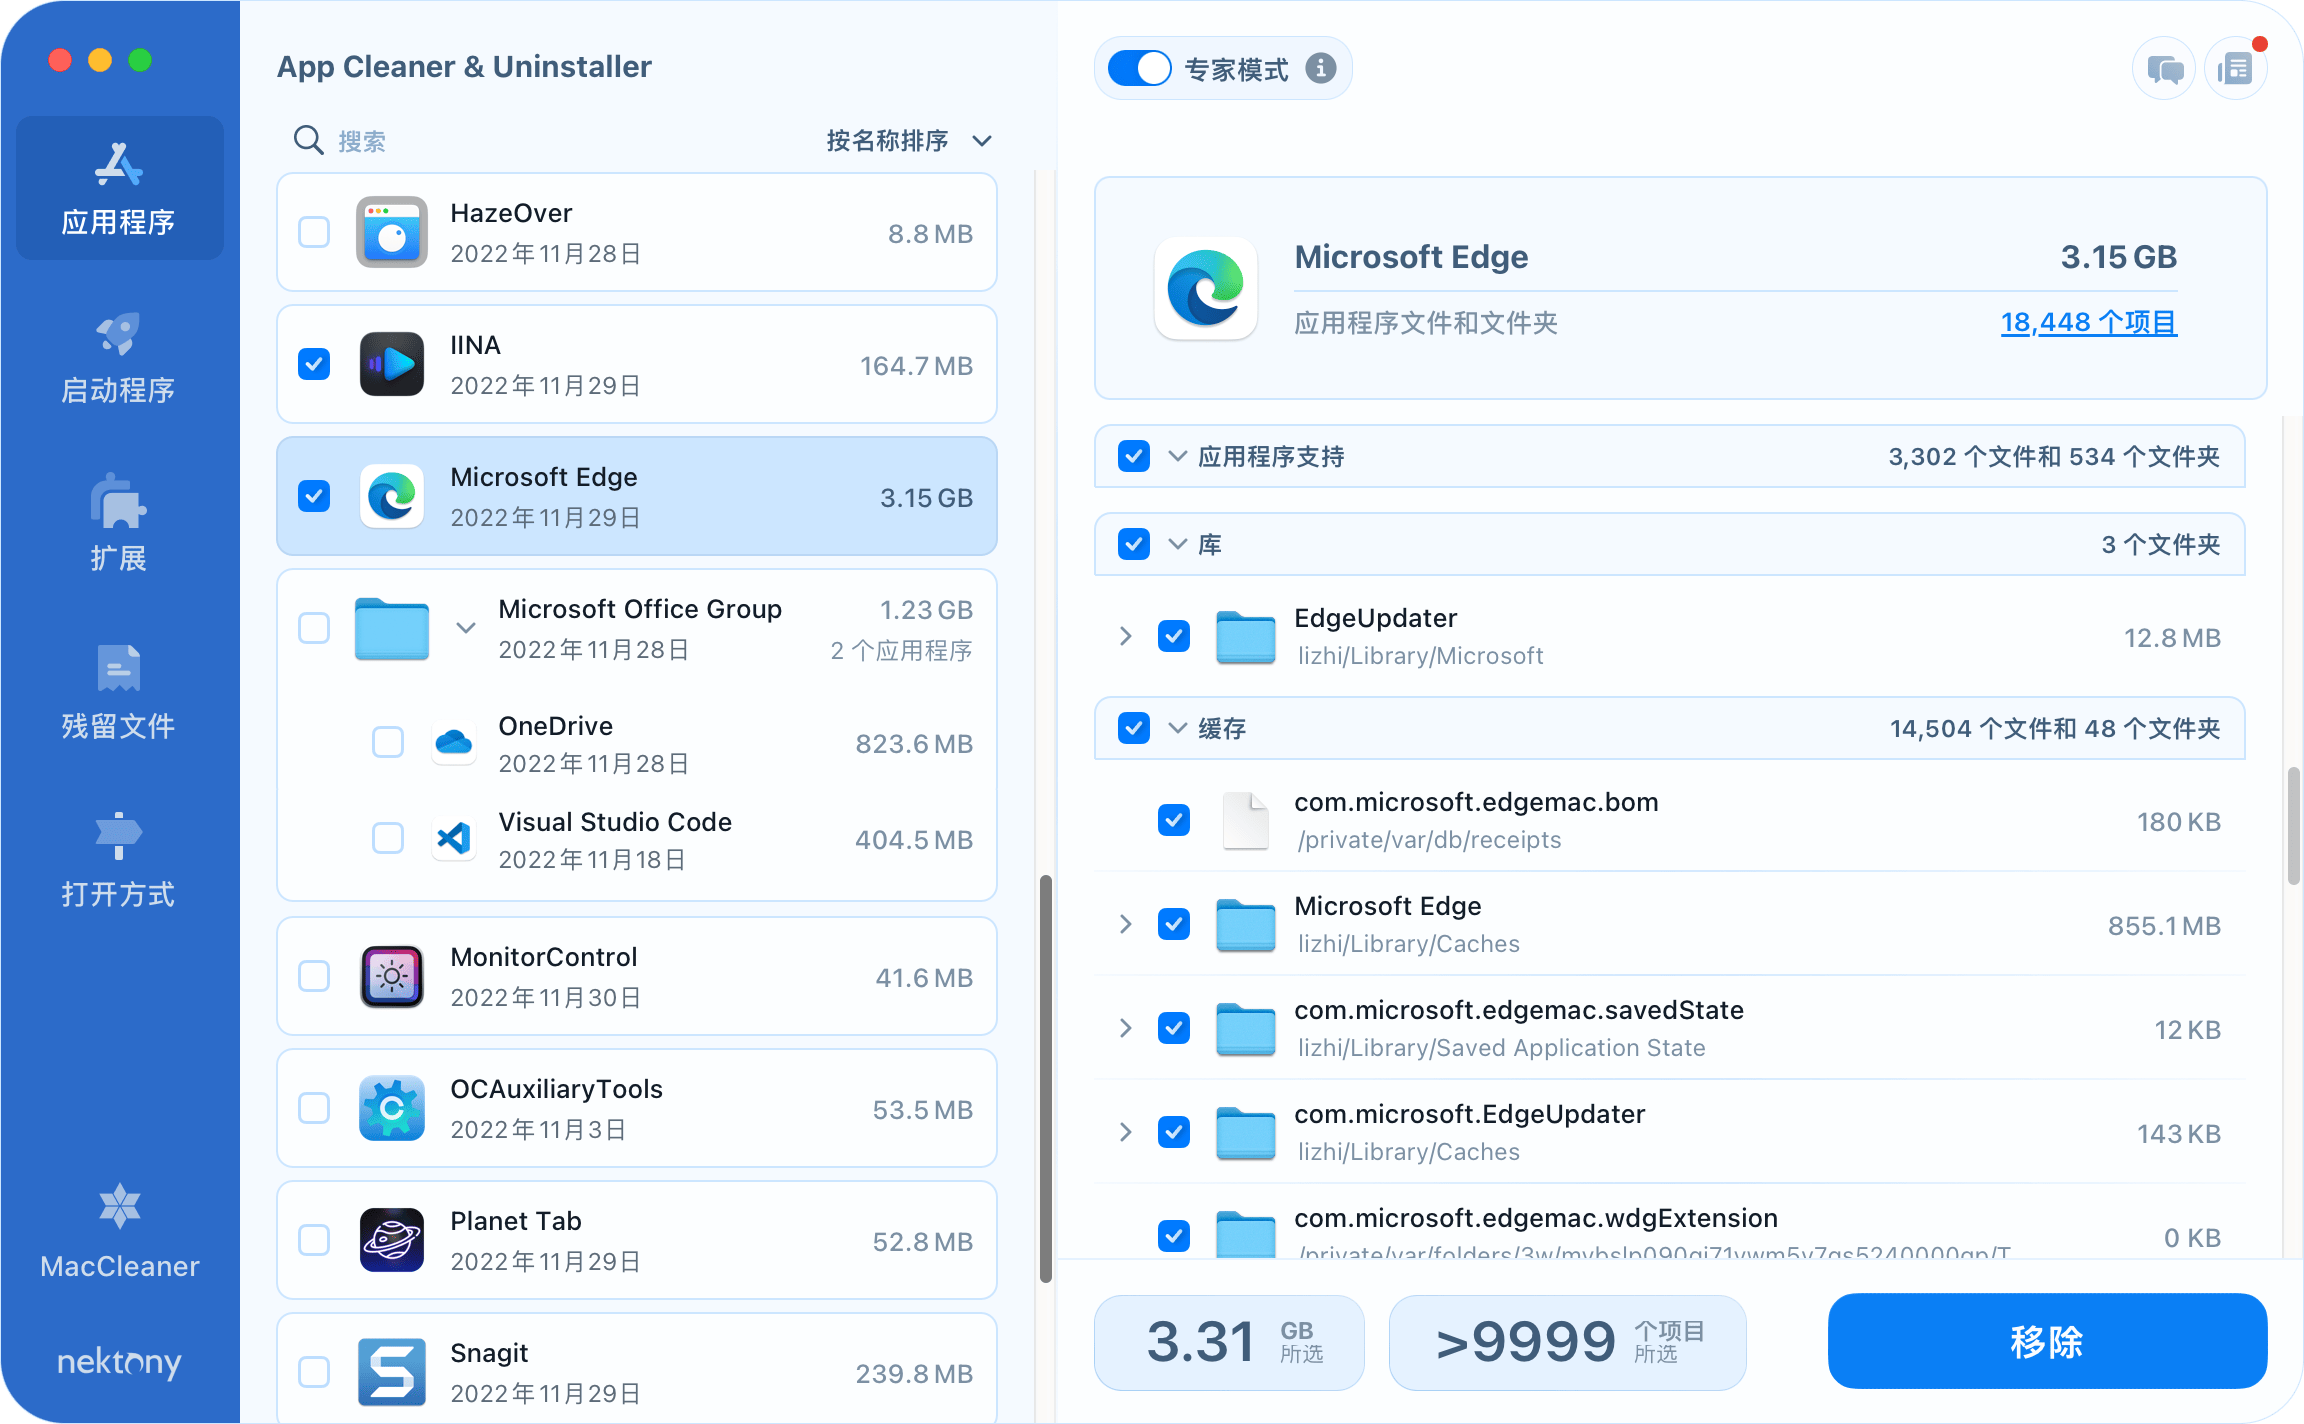The height and width of the screenshot is (1424, 2304).
Task: Check the HazeOver app checkbox
Action: click(x=314, y=232)
